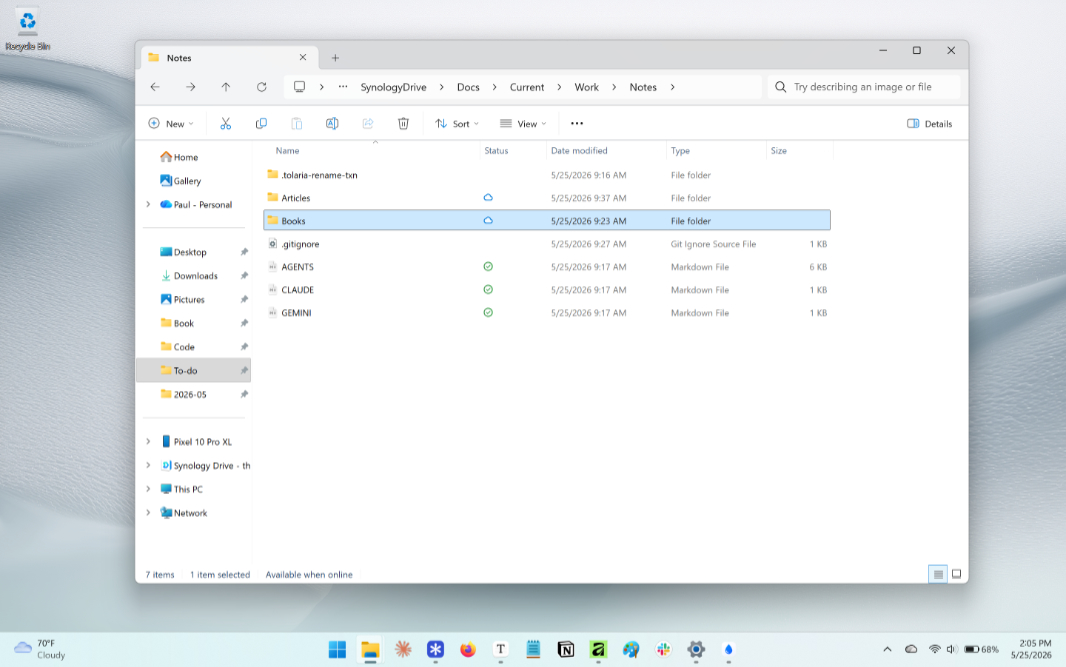Refresh the folder view
This screenshot has width=1066, height=667.
(x=262, y=87)
